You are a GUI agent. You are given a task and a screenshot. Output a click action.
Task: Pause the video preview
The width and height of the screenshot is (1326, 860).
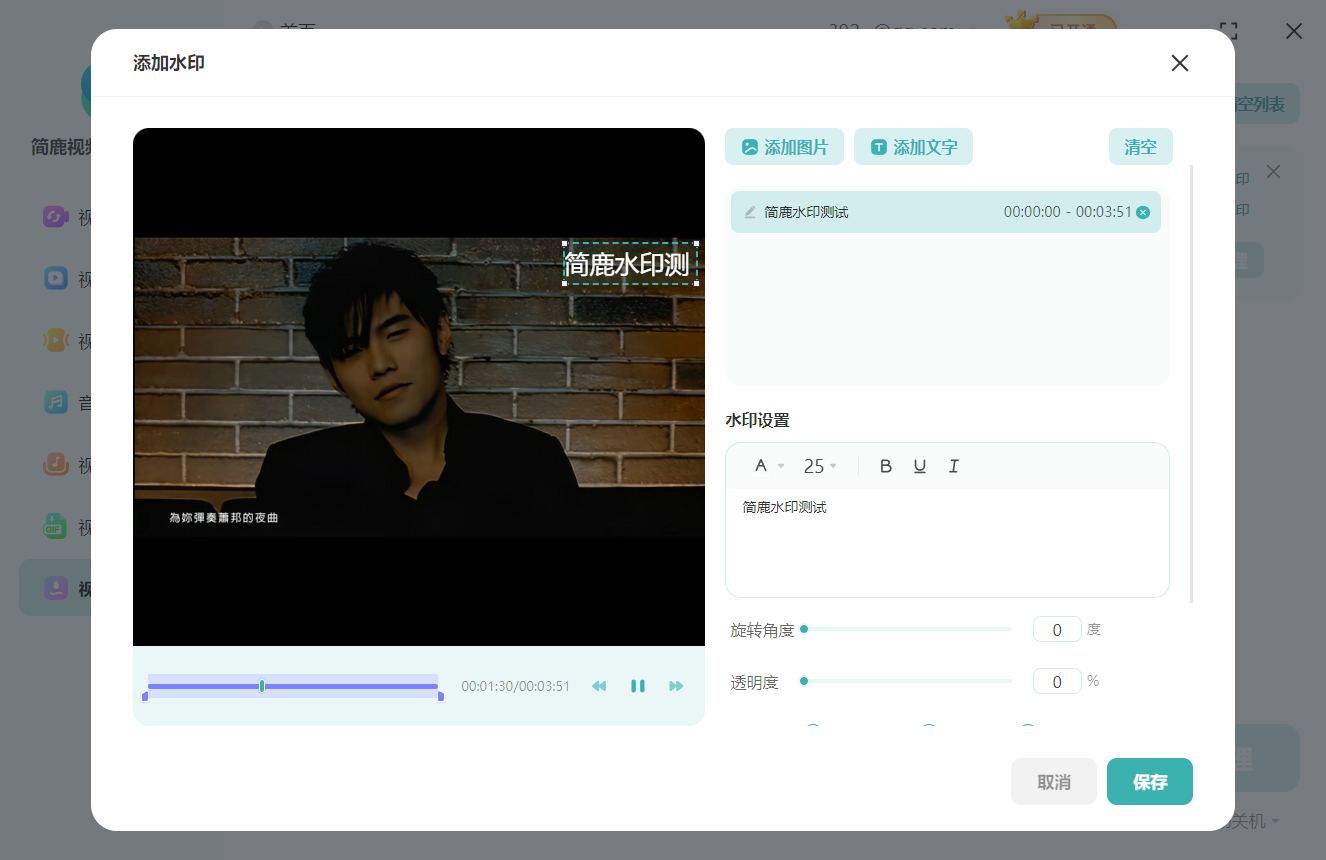click(x=637, y=686)
